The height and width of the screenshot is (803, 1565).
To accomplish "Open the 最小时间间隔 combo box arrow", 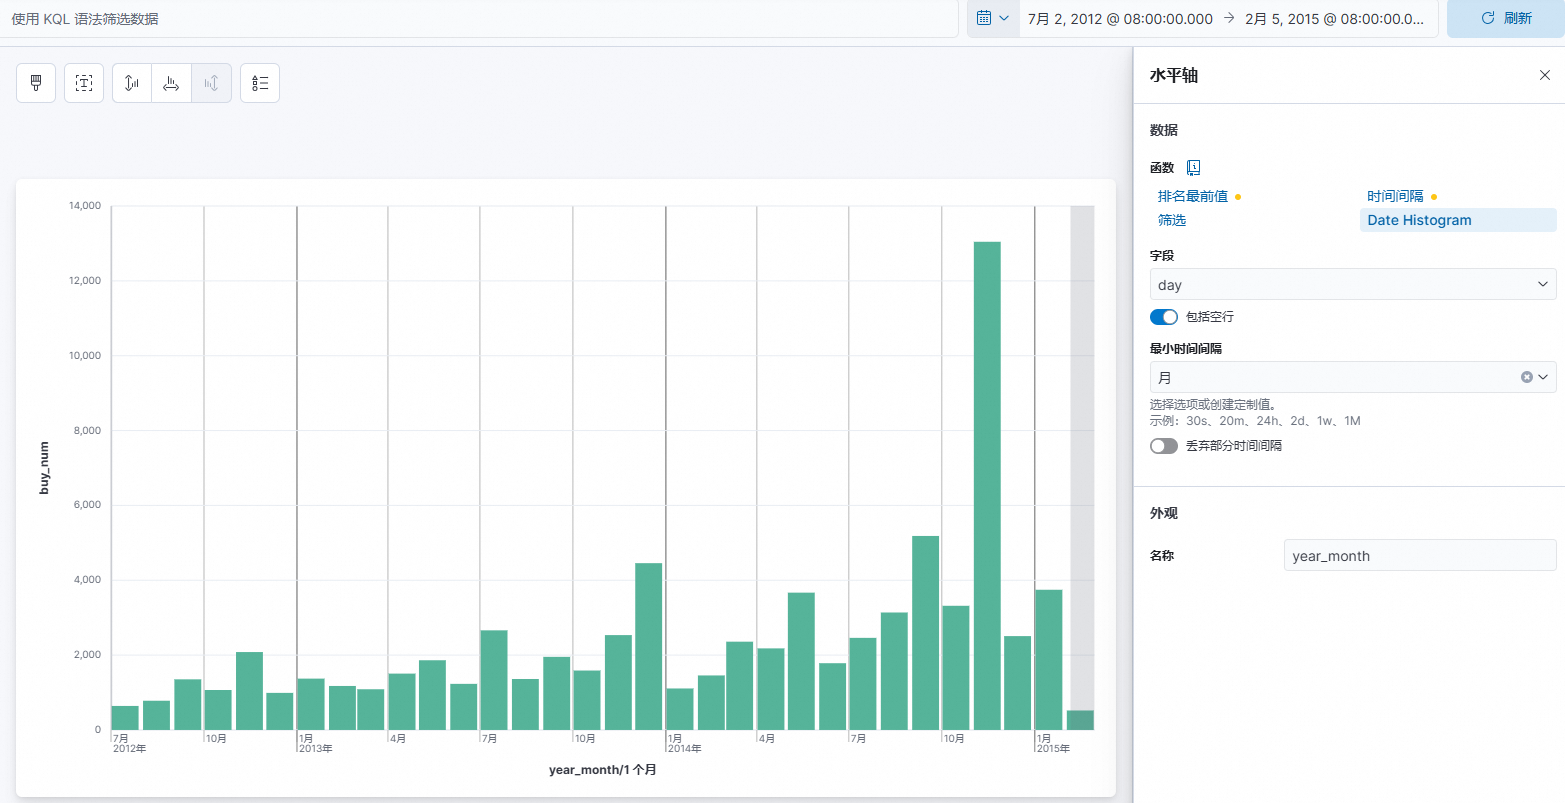I will click(1543, 377).
